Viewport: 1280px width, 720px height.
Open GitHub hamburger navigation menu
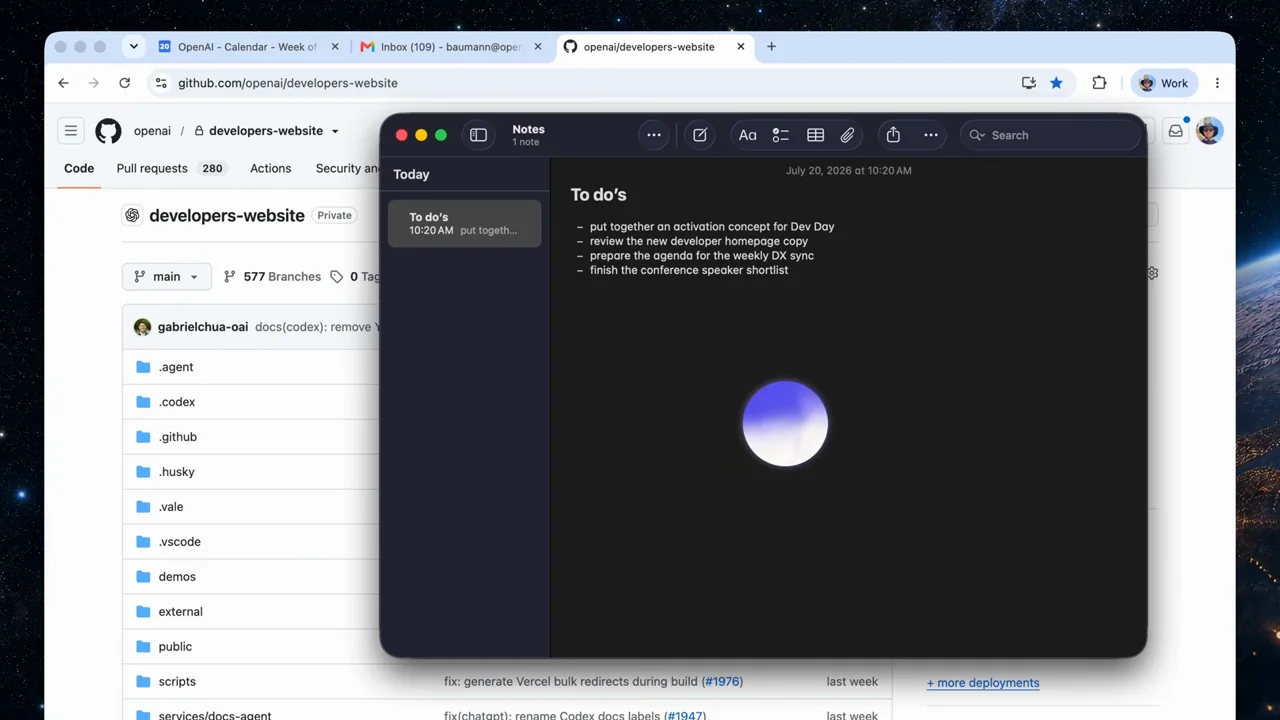71,131
